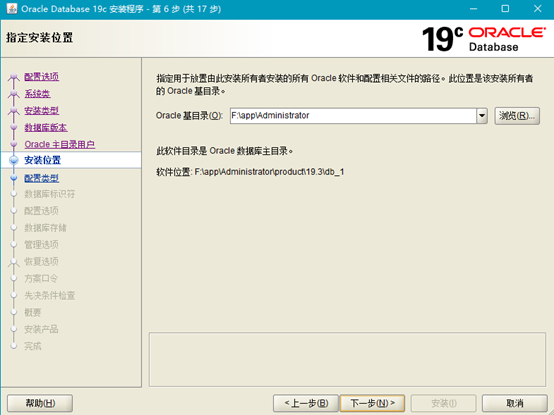Open help with 帮助(H) button
Viewport: 554px width, 415px height.
click(40, 403)
